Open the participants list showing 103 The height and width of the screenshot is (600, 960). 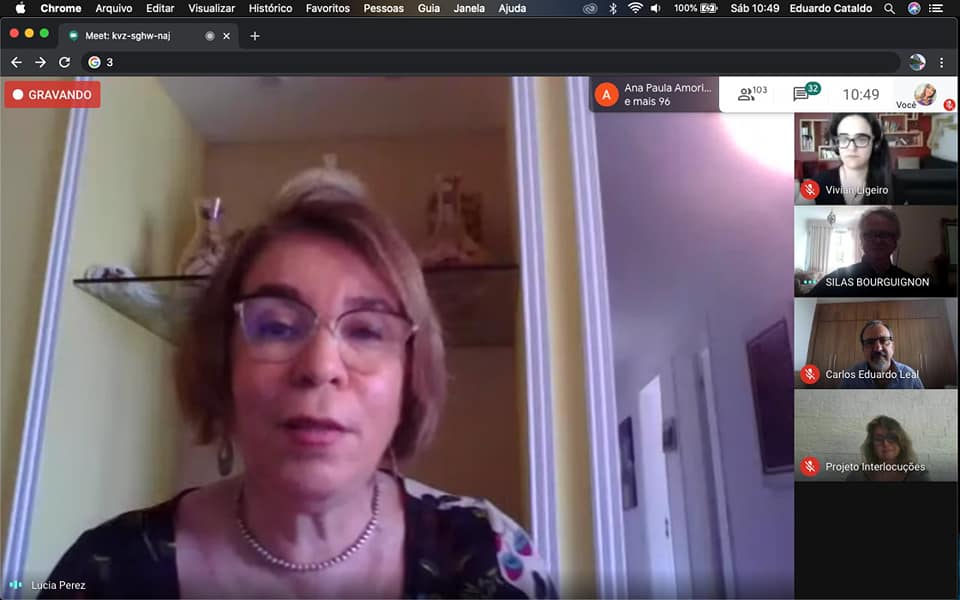click(752, 94)
